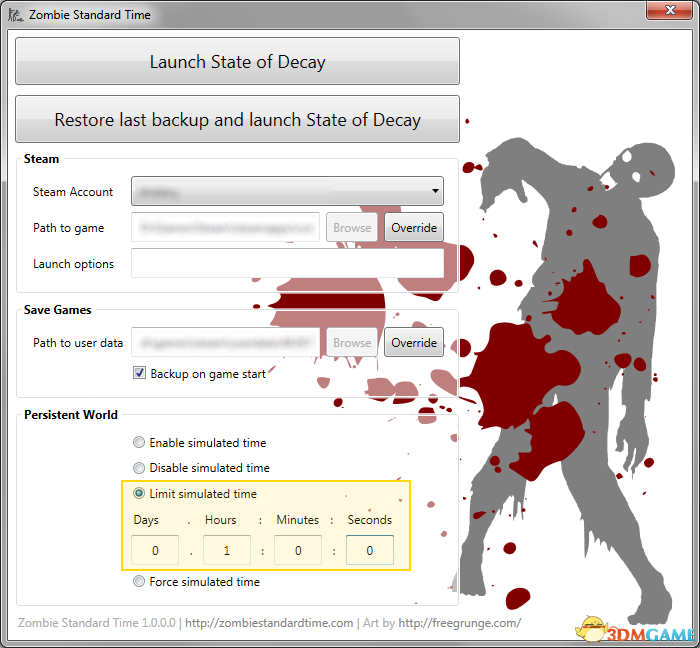
Task: Click the Path to user data field
Action: pos(225,342)
